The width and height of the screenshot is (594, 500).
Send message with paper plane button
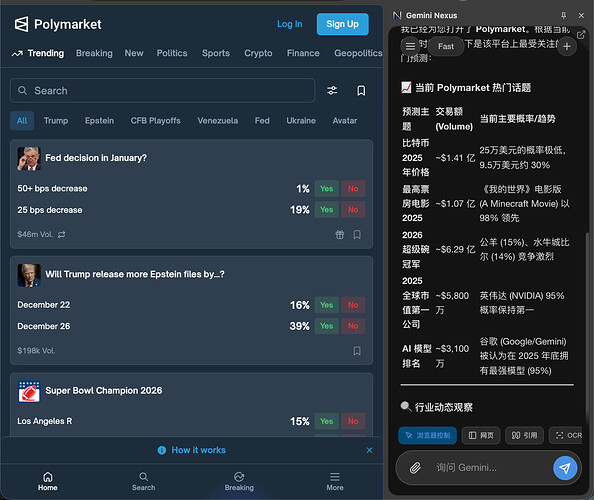click(565, 468)
